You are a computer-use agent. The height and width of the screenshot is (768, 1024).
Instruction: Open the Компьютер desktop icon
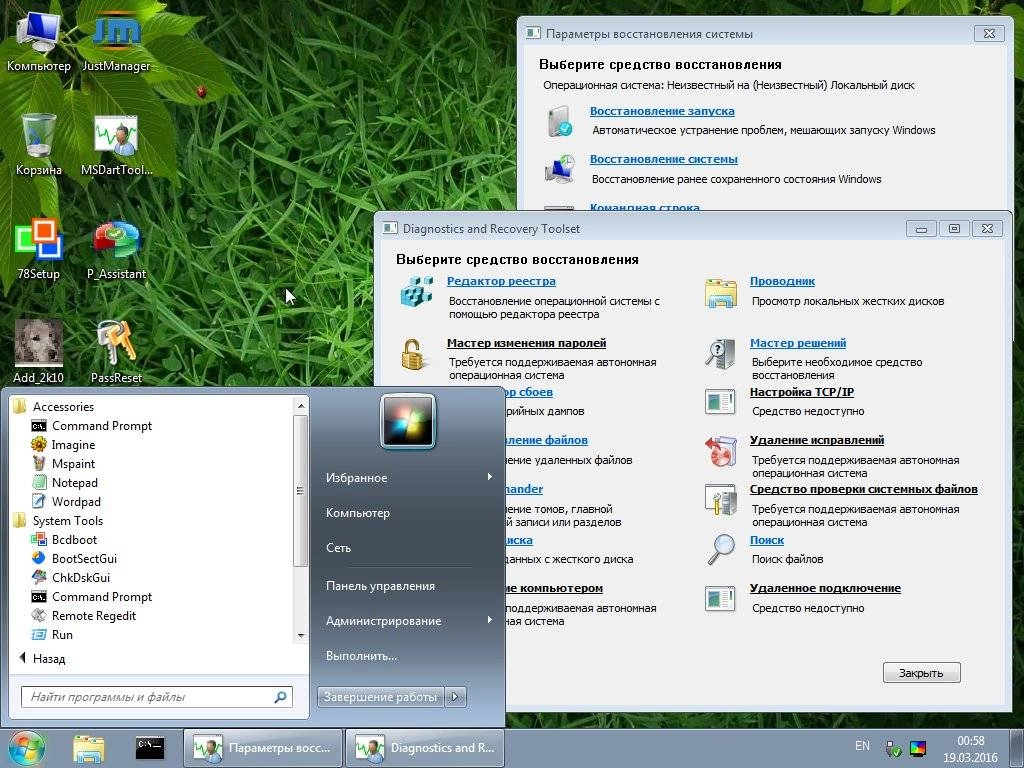pyautogui.click(x=38, y=40)
